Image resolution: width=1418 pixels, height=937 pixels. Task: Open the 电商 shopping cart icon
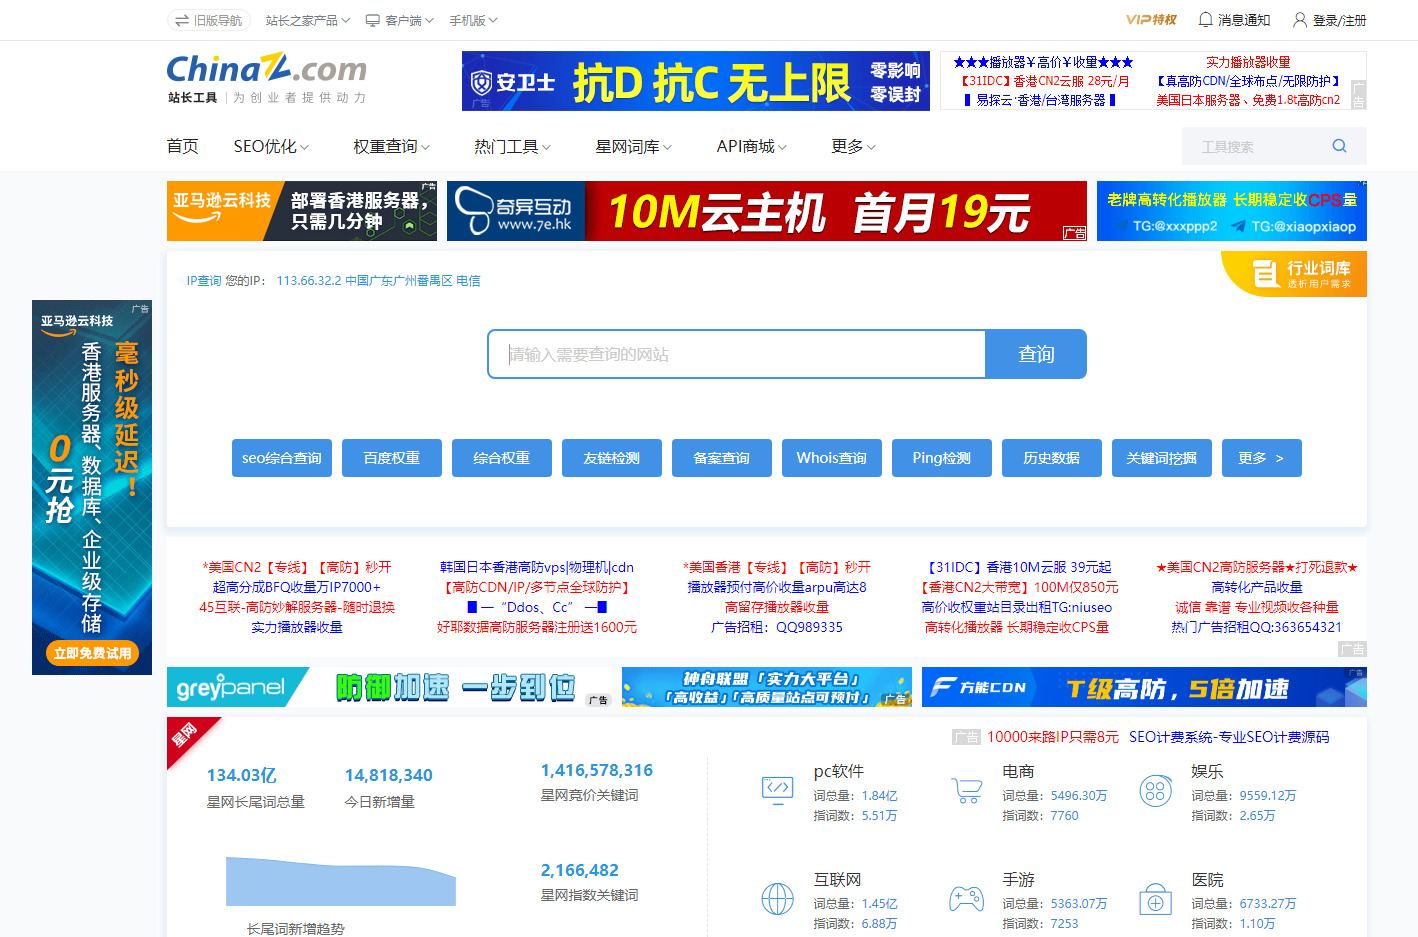tap(966, 790)
